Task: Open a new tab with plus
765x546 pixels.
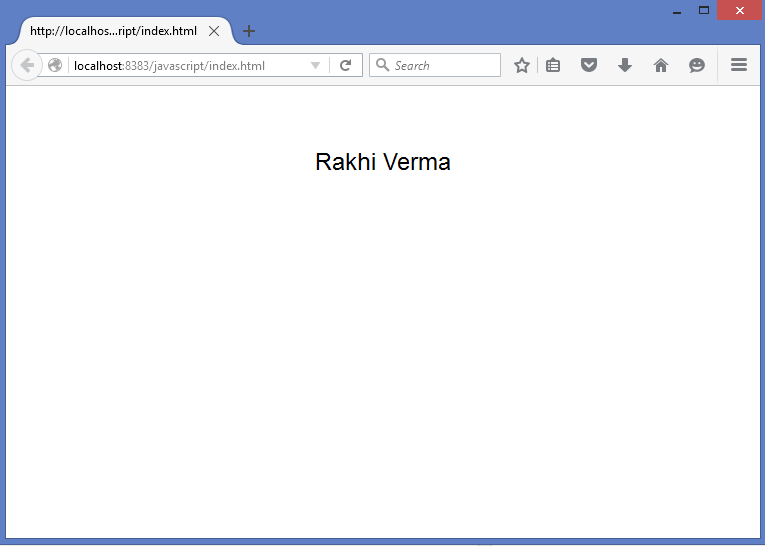Action: point(249,31)
